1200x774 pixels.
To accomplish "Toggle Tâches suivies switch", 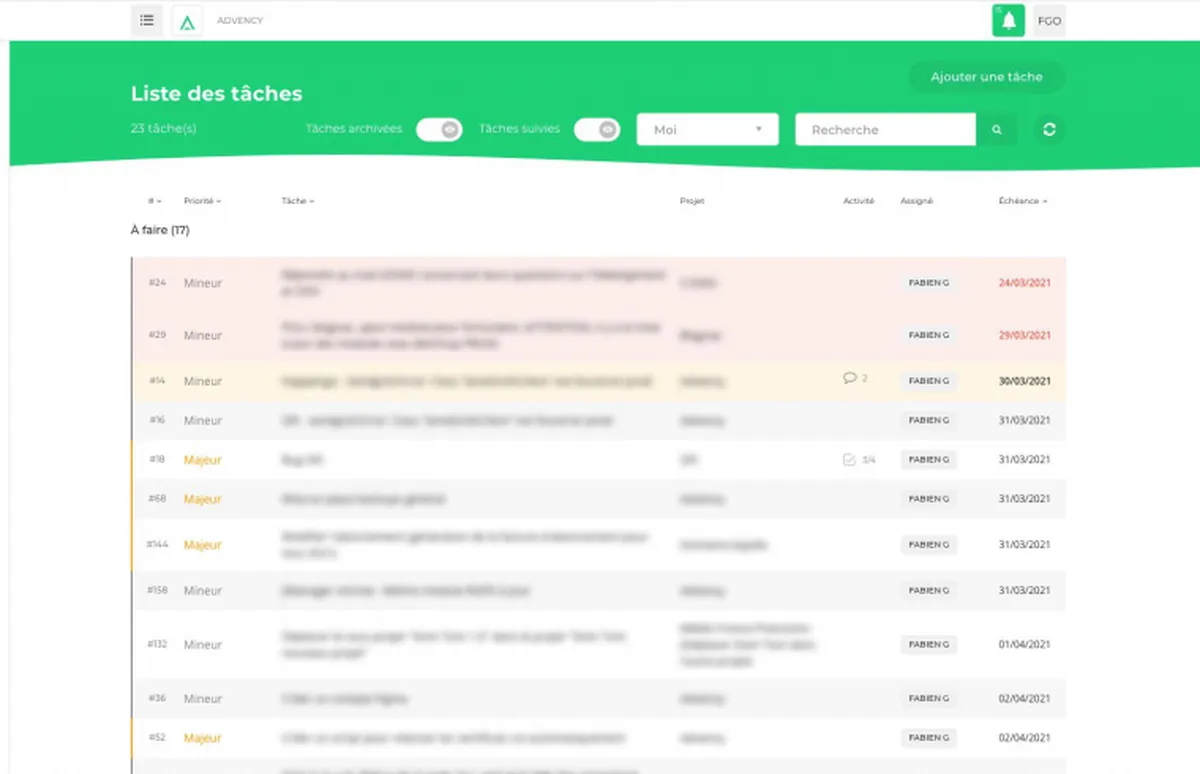I will pyautogui.click(x=597, y=130).
